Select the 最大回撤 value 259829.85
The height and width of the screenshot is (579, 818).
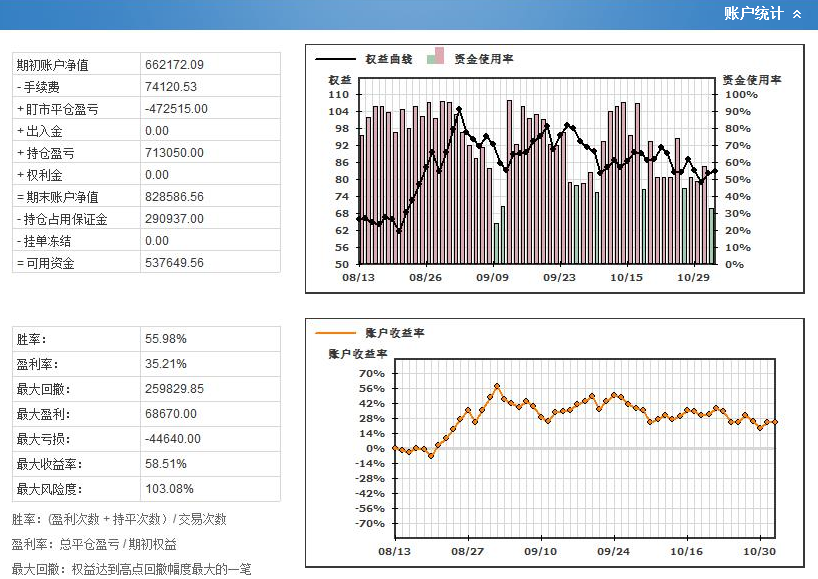click(x=174, y=389)
